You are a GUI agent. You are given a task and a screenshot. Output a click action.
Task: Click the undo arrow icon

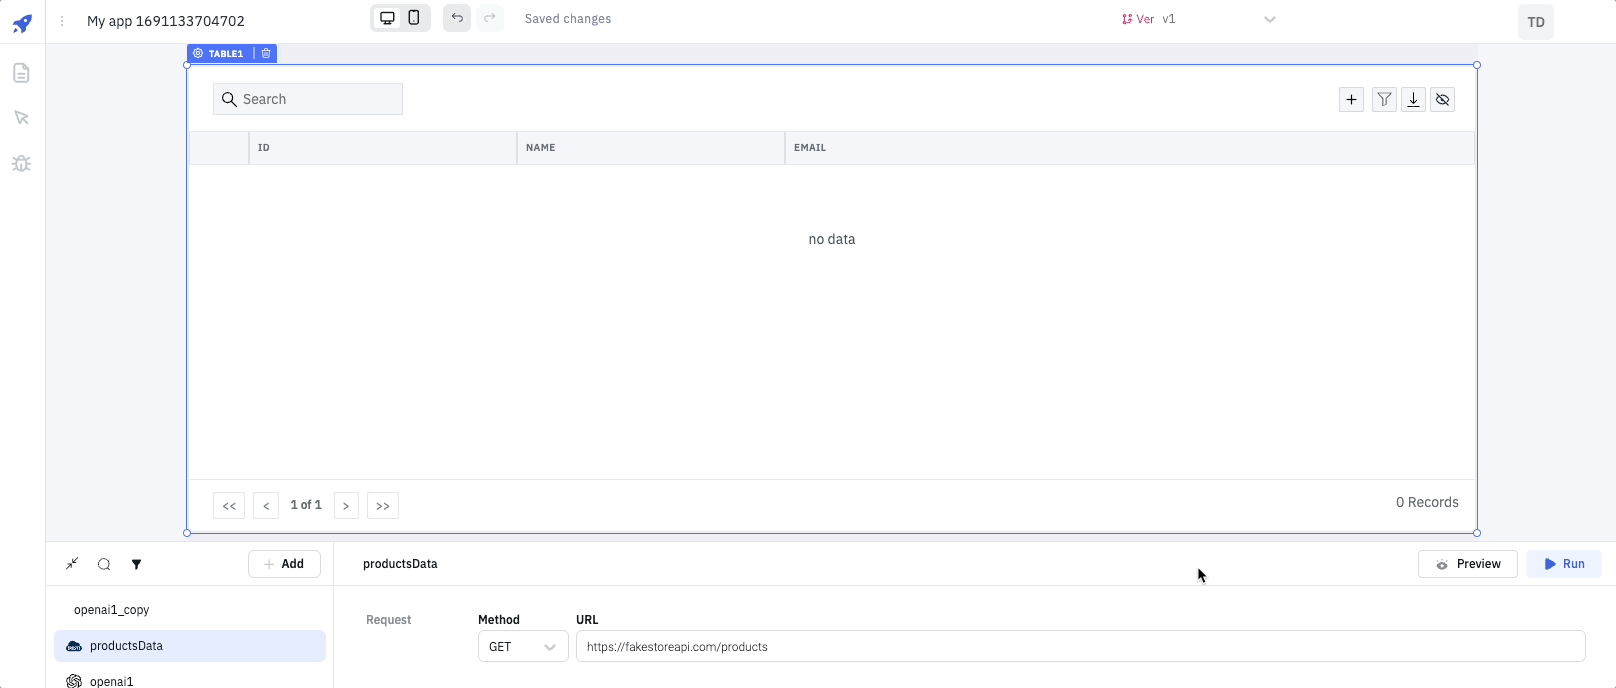[457, 18]
